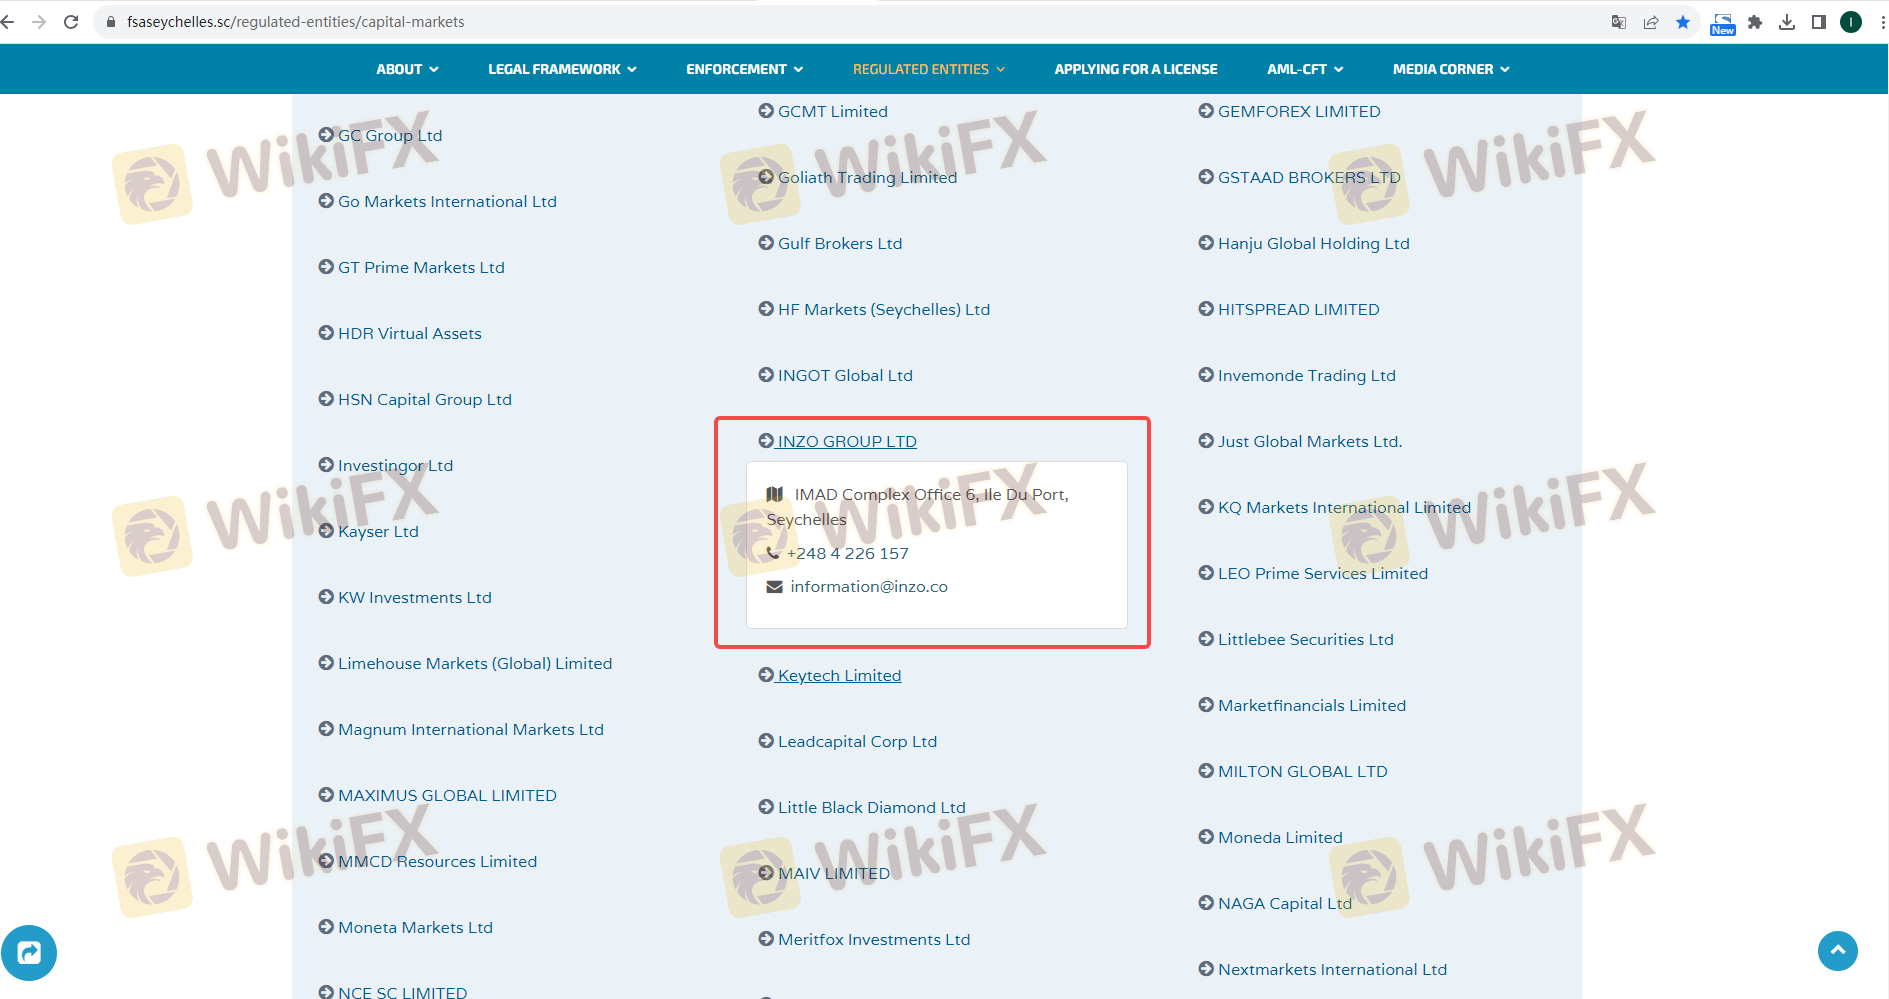Viewport: 1889px width, 999px height.
Task: Open Goliath Trading Limited entry
Action: coord(867,177)
